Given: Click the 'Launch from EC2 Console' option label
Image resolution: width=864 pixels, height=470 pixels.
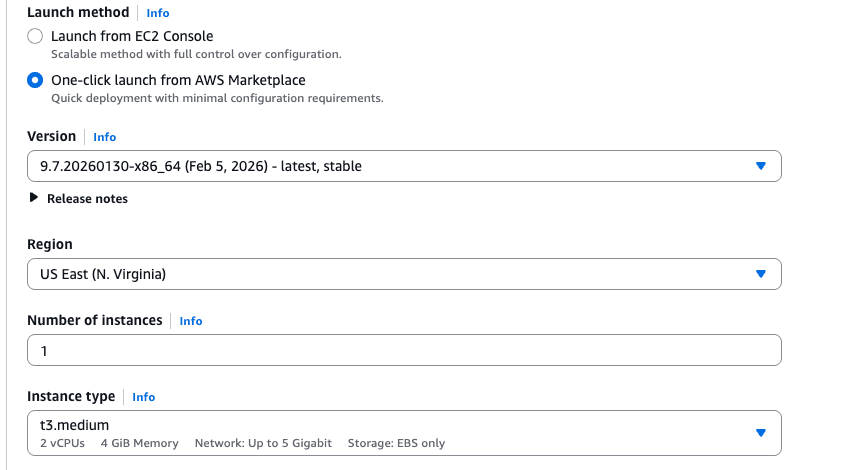Looking at the screenshot, I should tap(132, 36).
